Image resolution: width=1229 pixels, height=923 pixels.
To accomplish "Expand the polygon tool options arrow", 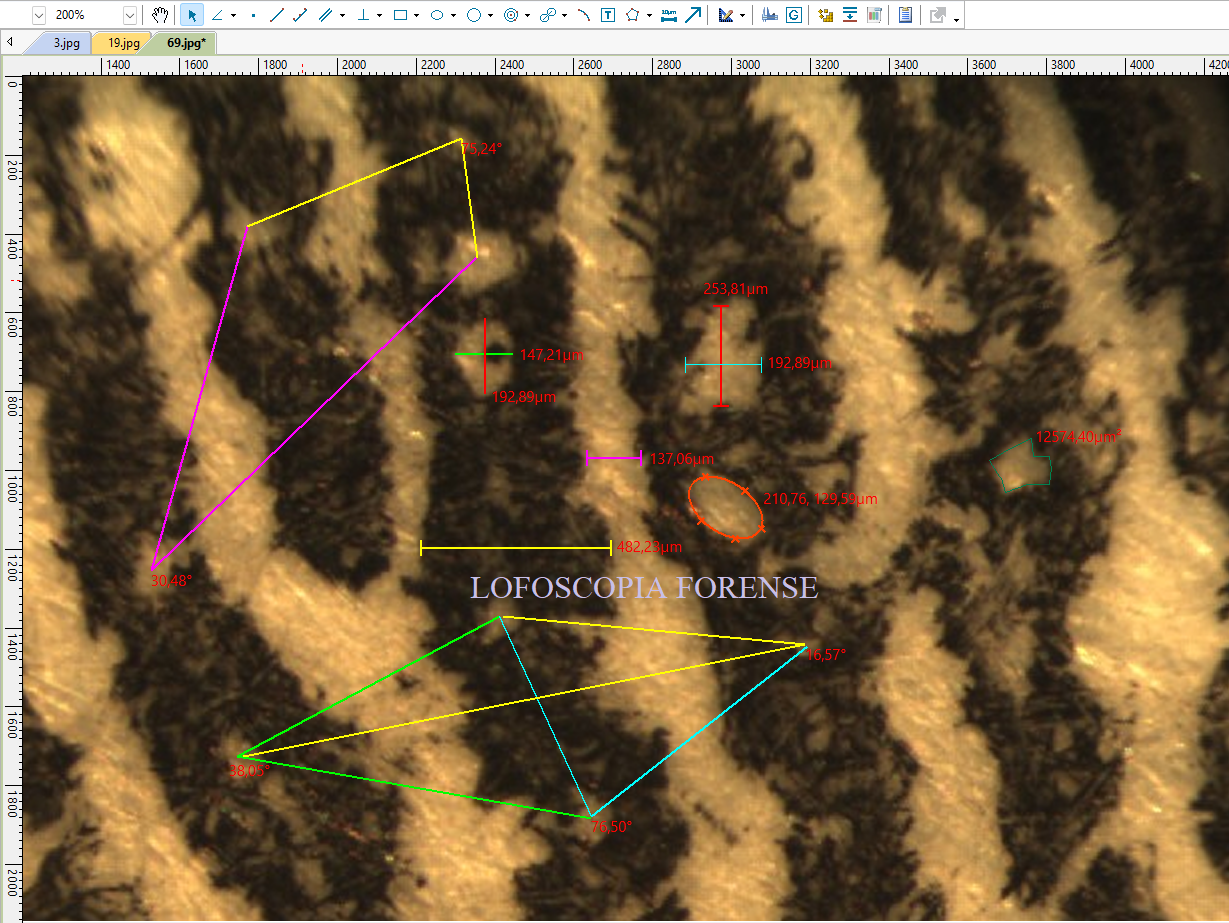I will click(x=649, y=15).
